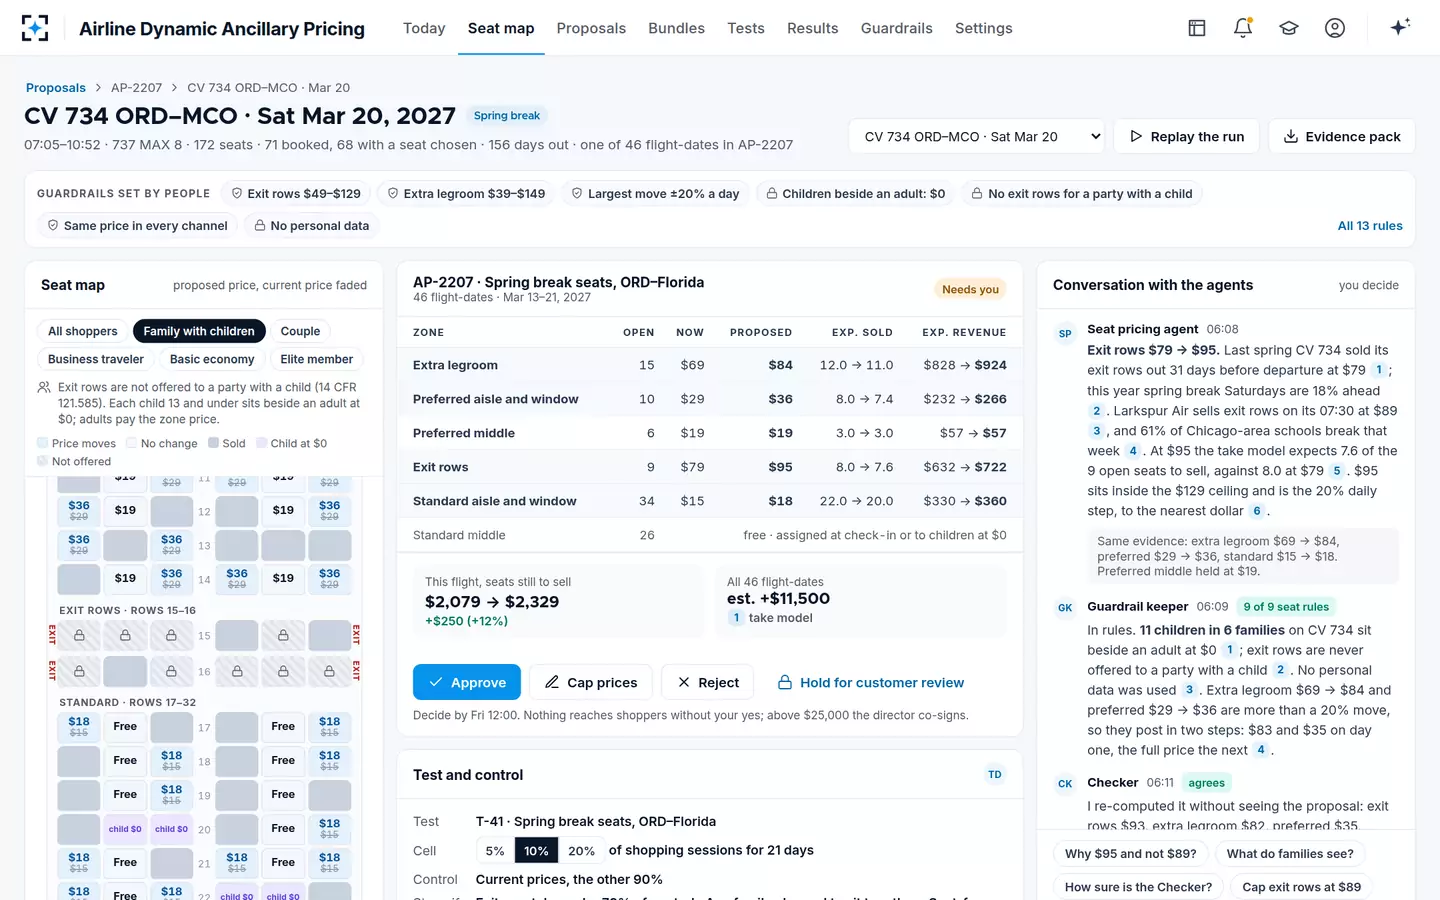
Task: Select the 10% test cell option
Action: pyautogui.click(x=536, y=851)
